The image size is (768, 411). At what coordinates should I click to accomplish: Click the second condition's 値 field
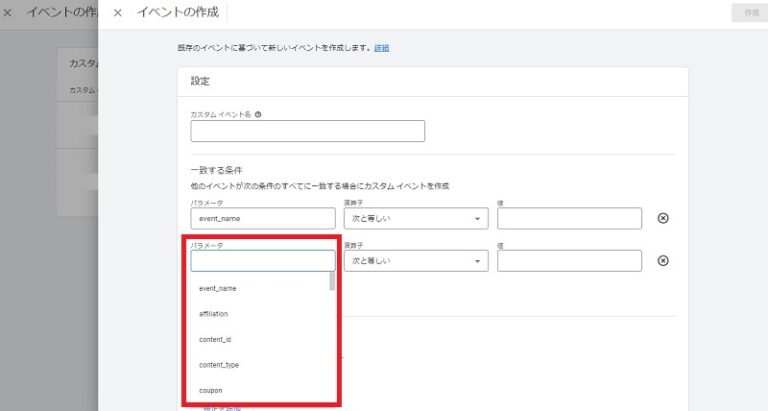569,261
